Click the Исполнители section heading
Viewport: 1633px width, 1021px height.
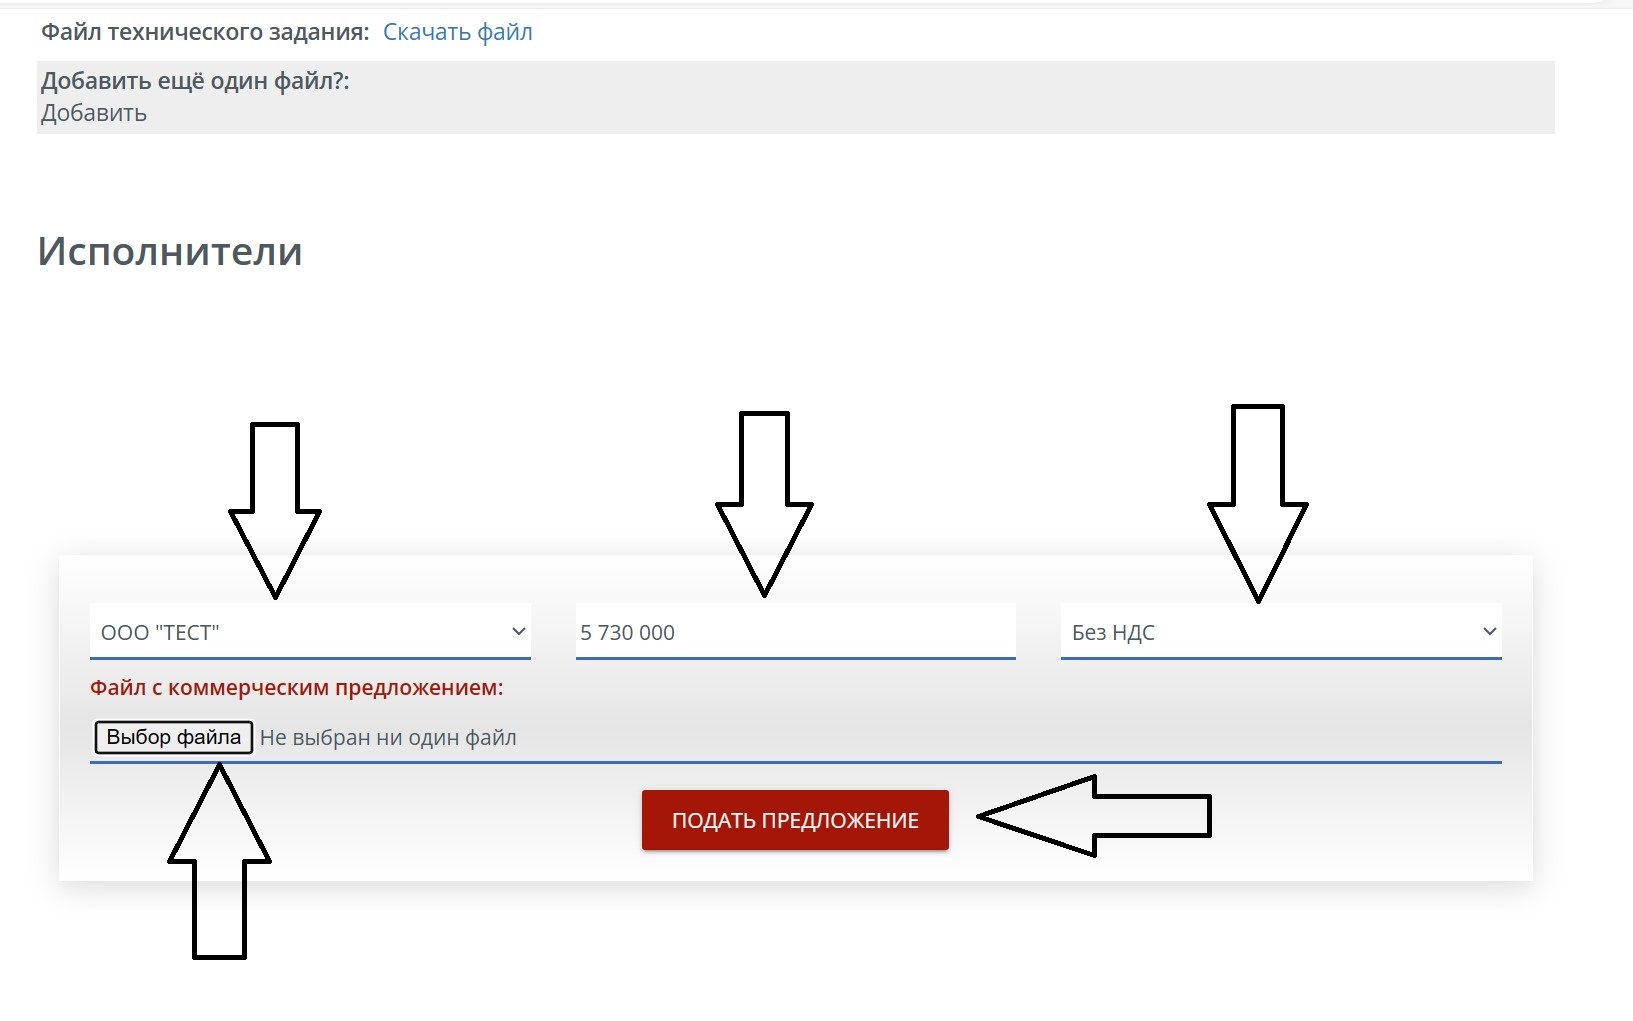coord(170,251)
